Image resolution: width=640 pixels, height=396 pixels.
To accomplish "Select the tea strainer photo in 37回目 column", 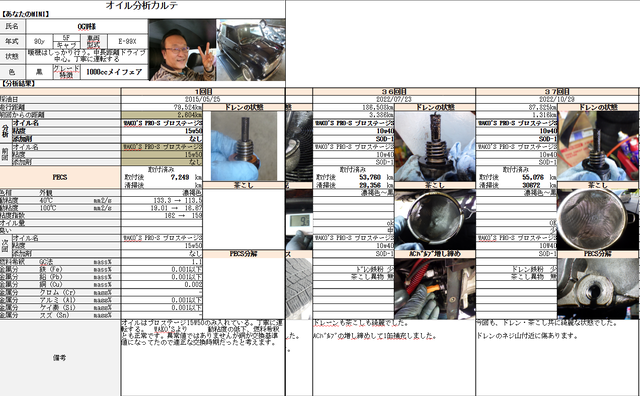I will 598,220.
